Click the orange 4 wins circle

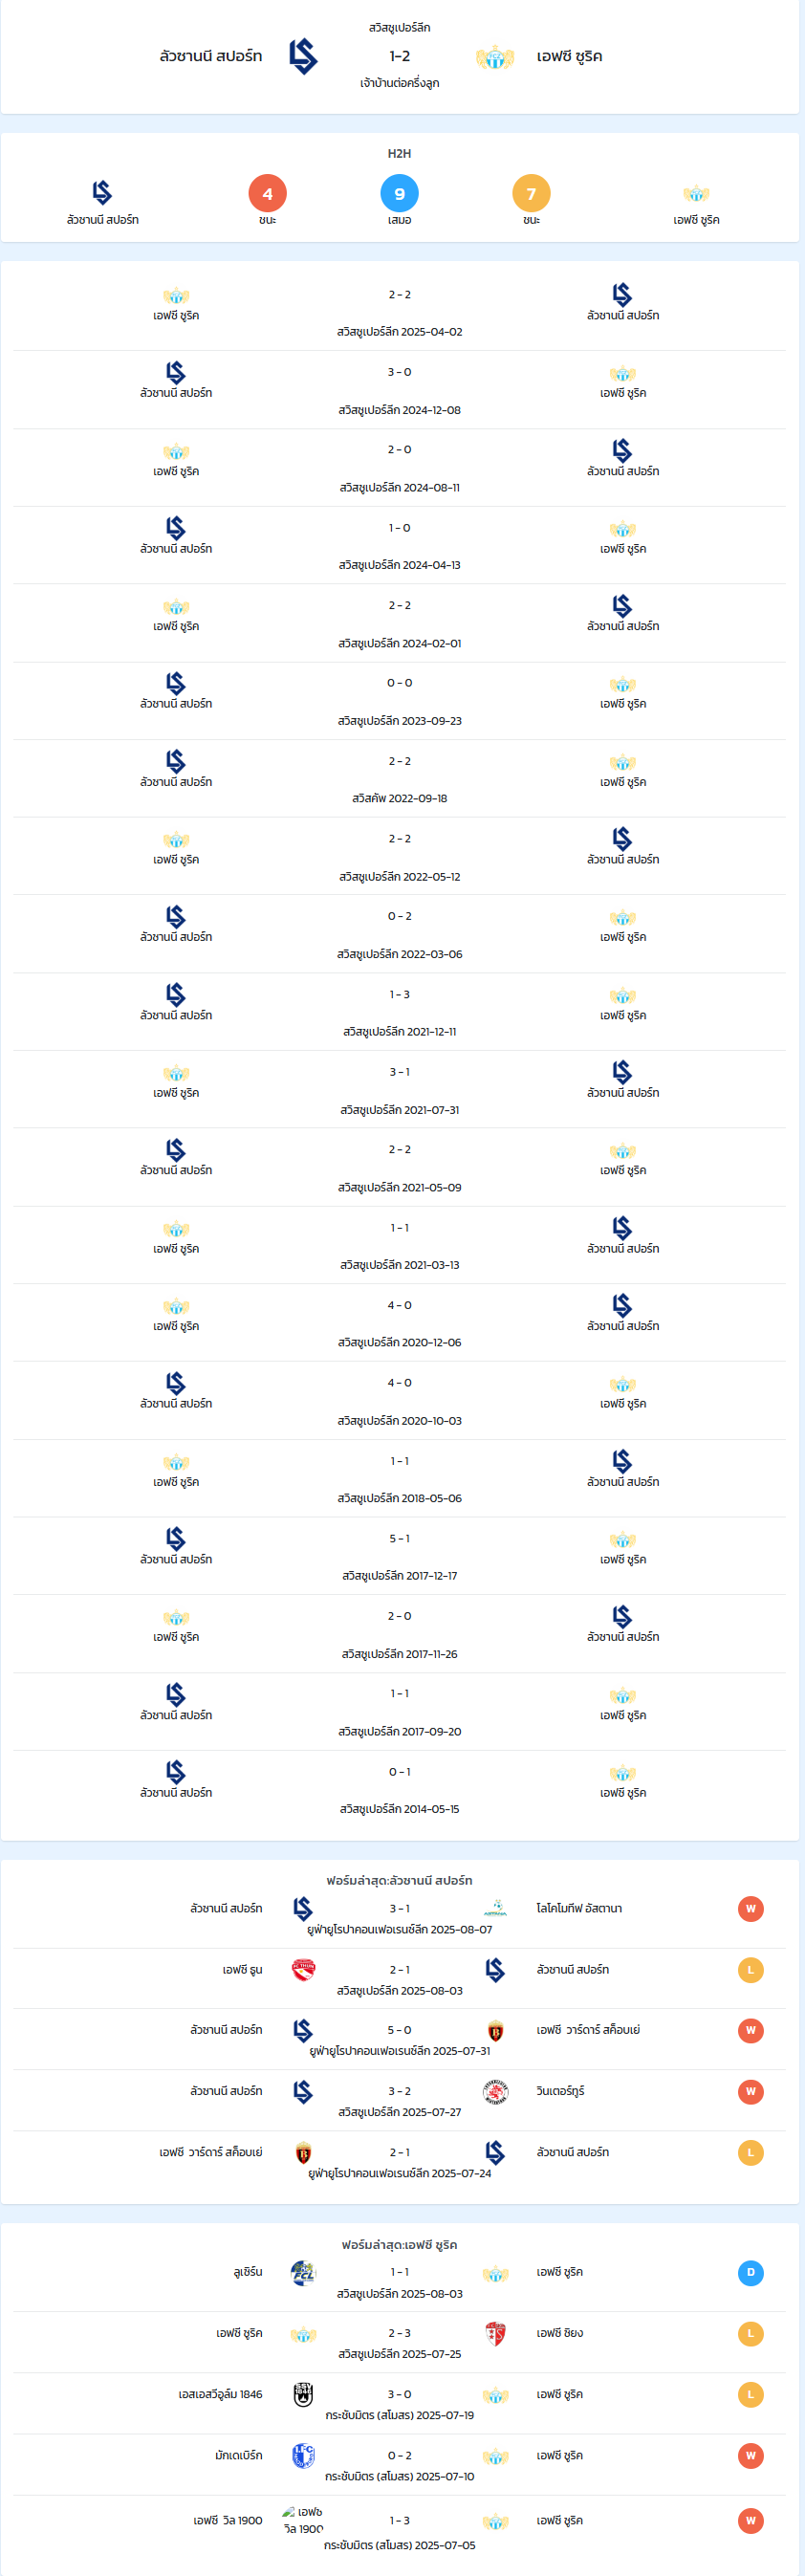tap(267, 193)
